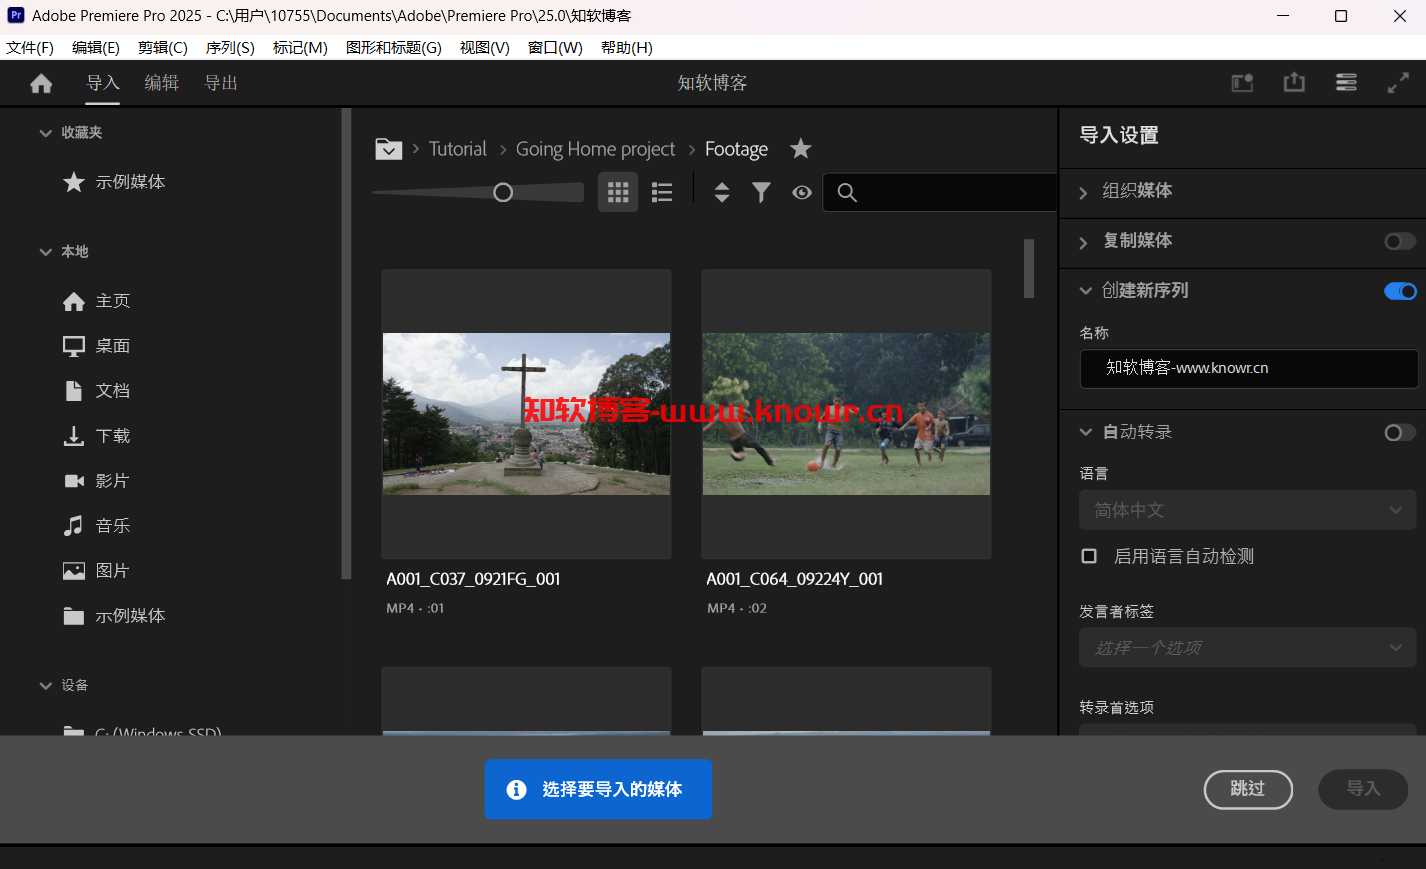This screenshot has height=869, width=1426.
Task: Collapse the 本地 section
Action: (x=45, y=252)
